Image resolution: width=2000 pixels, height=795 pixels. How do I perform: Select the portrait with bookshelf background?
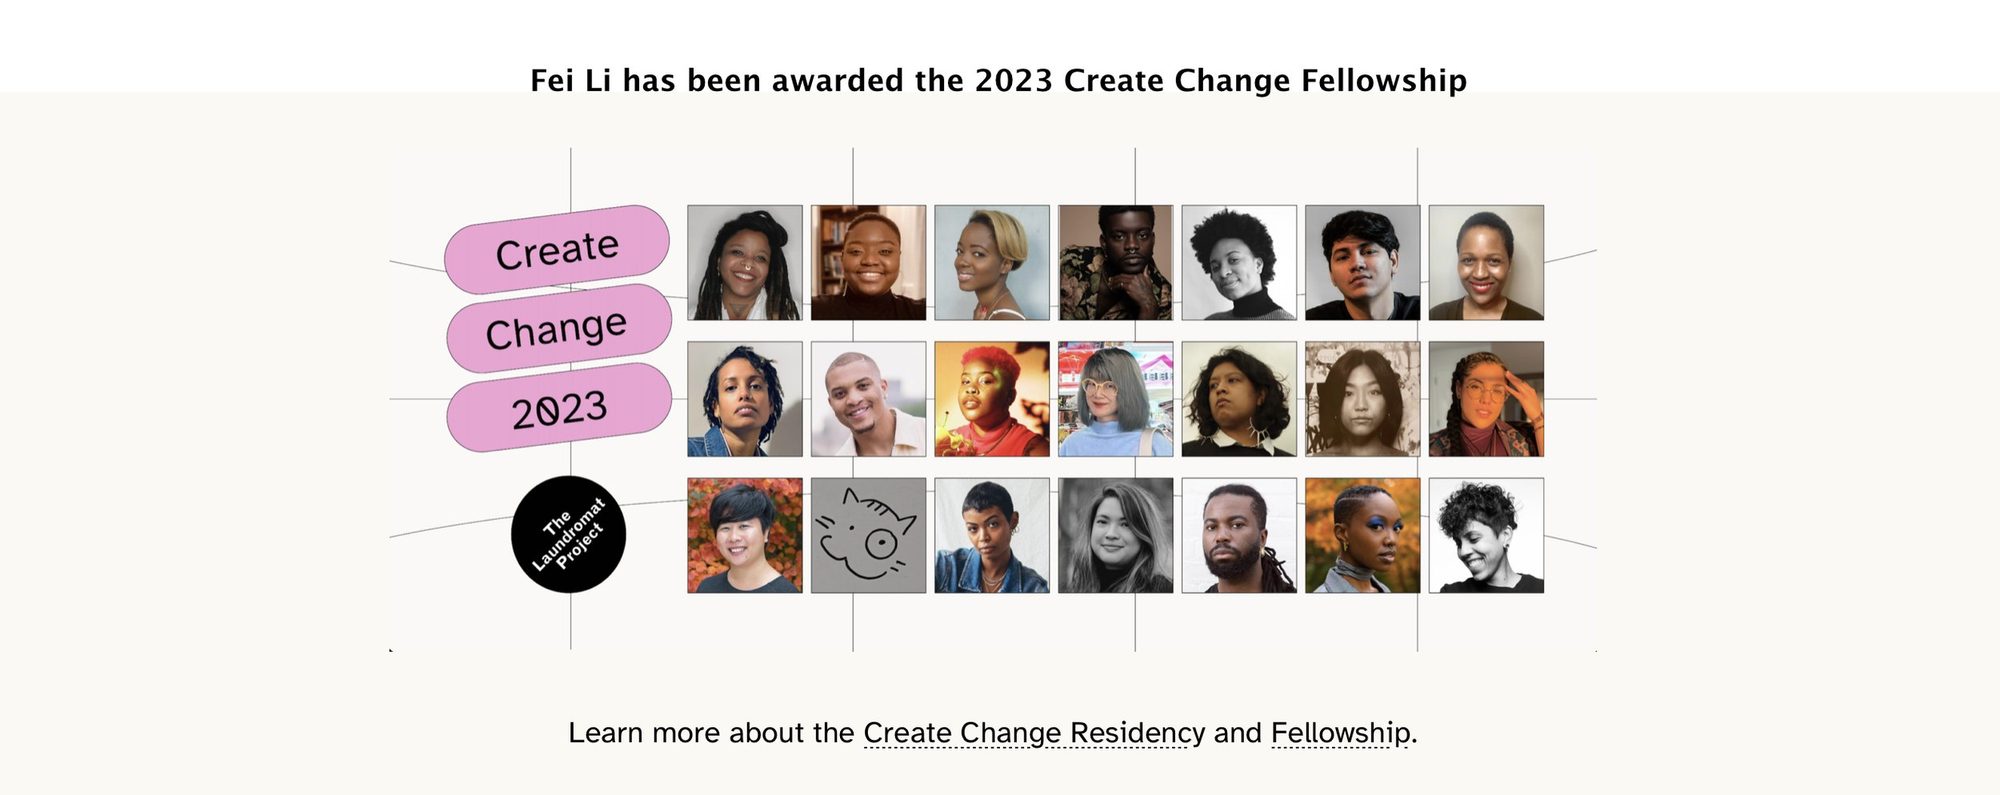pos(868,263)
